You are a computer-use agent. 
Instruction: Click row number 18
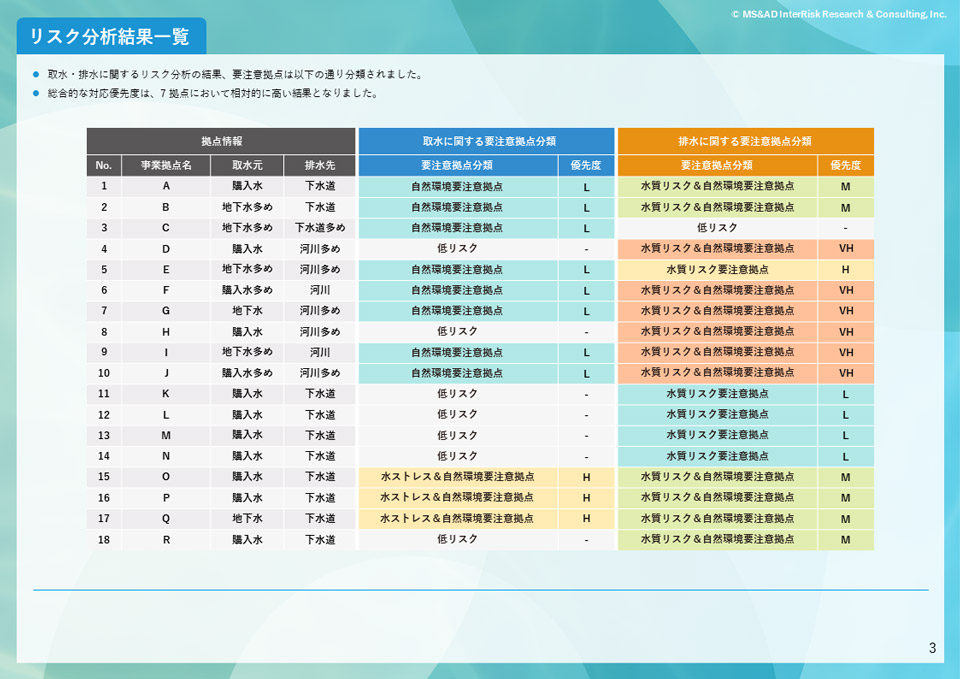[x=104, y=539]
